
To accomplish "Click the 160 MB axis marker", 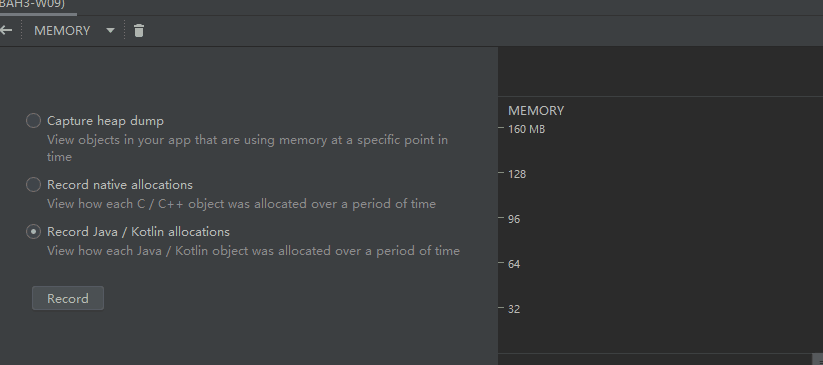I will (526, 129).
